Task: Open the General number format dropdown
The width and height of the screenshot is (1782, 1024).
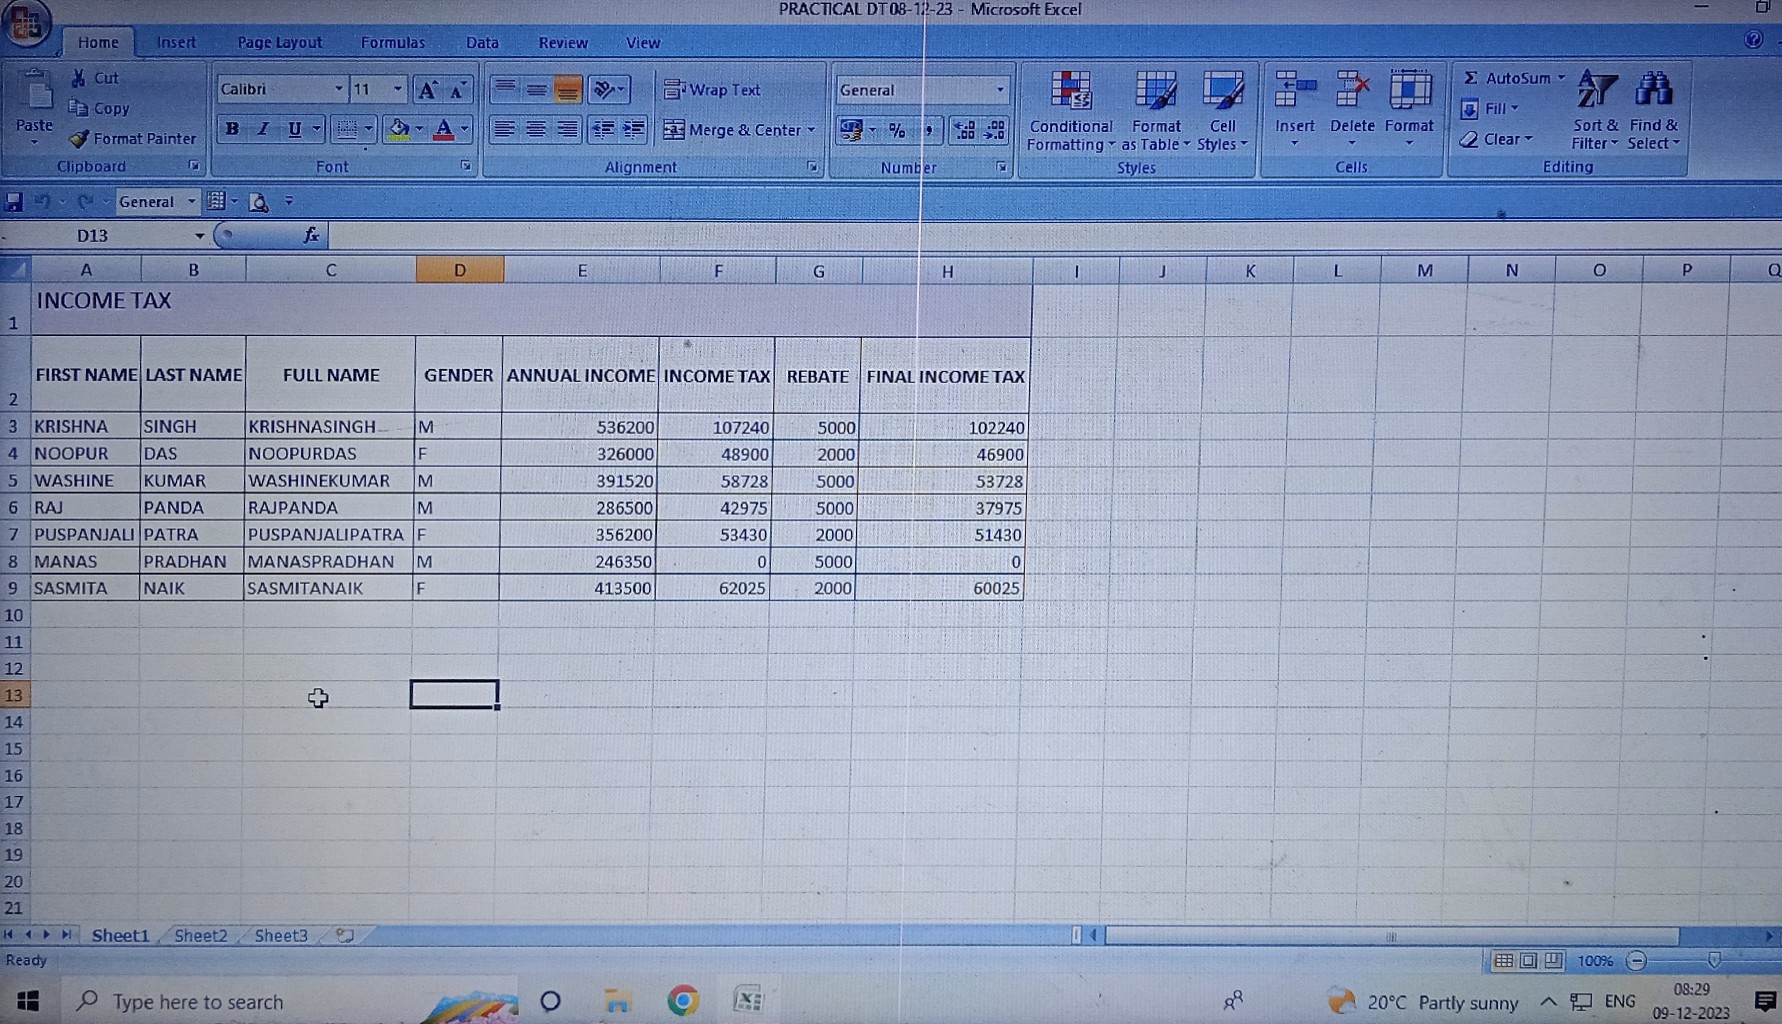Action: [x=999, y=90]
